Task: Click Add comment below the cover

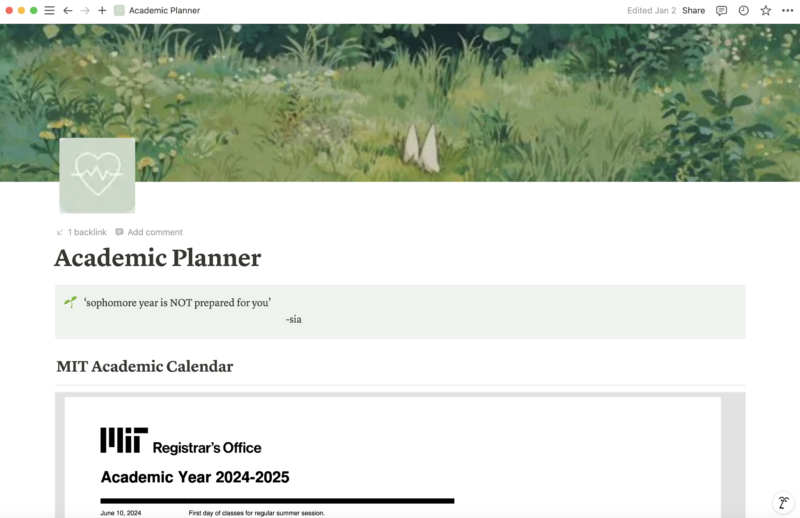Action: pos(150,232)
